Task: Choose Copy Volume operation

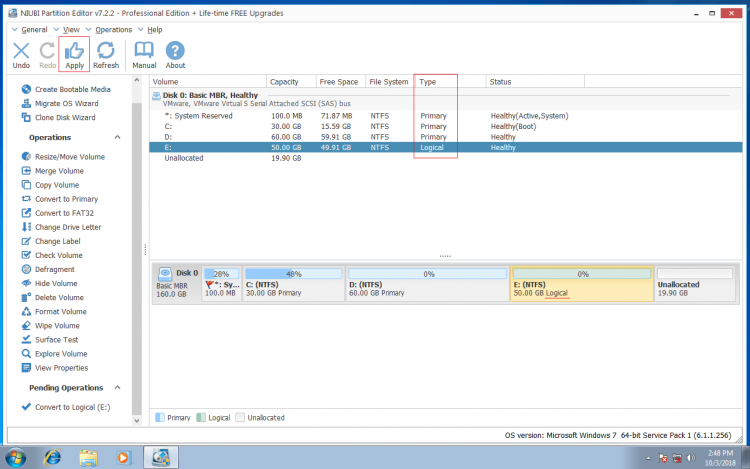Action: [51, 185]
